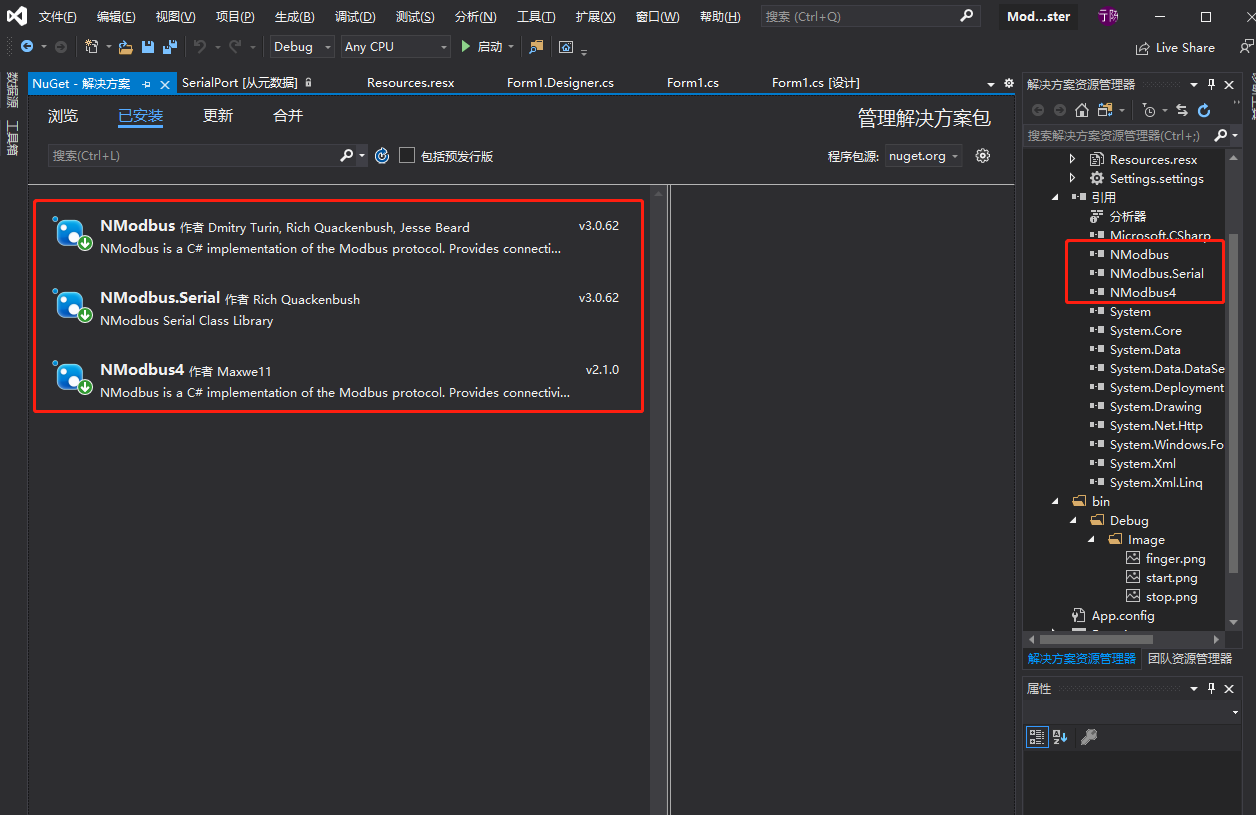Select finger.png in Solution Explorer
The width and height of the screenshot is (1256, 815).
tap(1175, 558)
